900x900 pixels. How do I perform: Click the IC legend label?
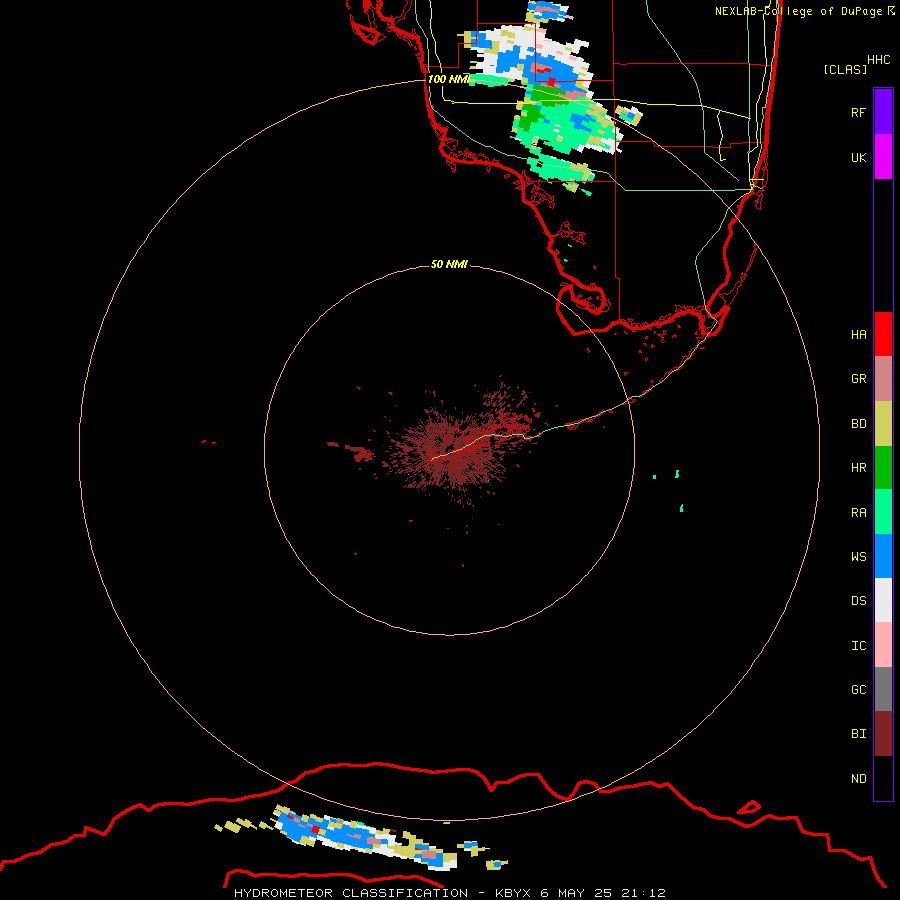(858, 646)
